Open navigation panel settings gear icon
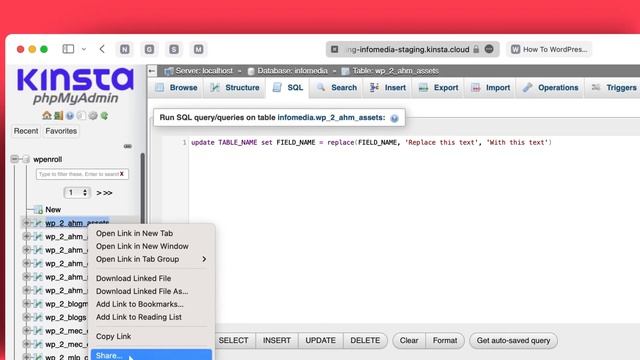640x360 pixels. (93, 116)
